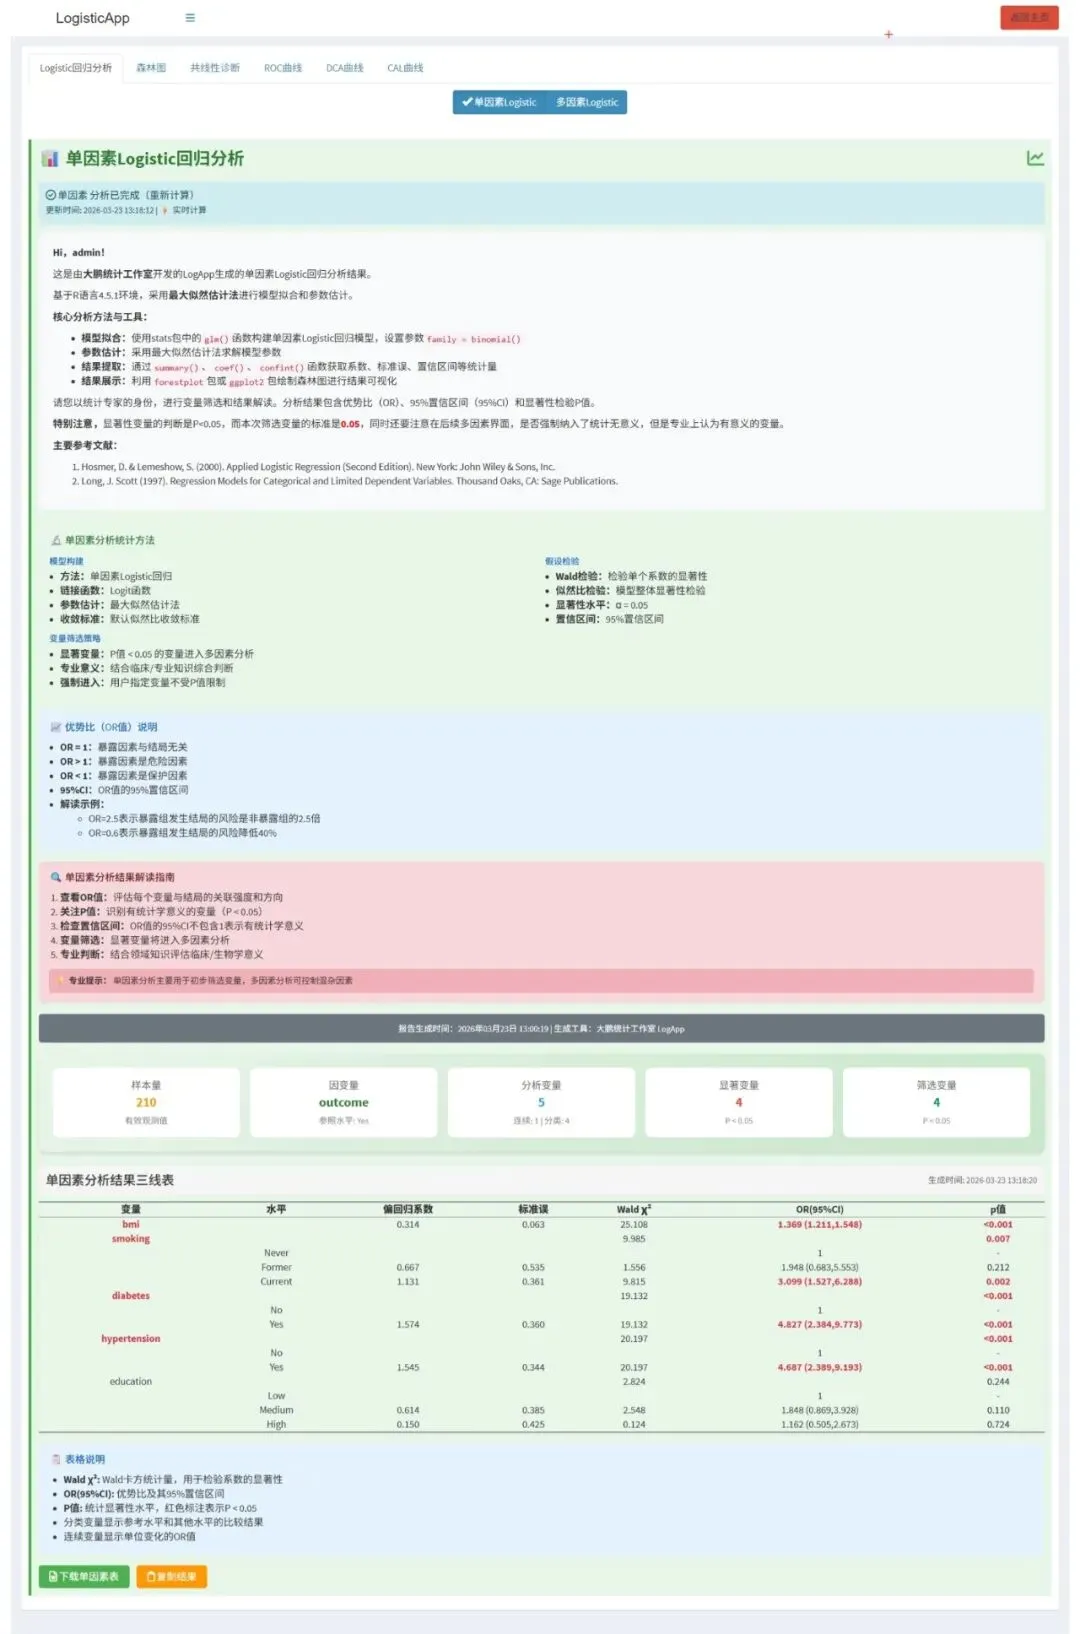The height and width of the screenshot is (1634, 1080).
Task: Click the 筛选变量 summary card
Action: point(936,1102)
